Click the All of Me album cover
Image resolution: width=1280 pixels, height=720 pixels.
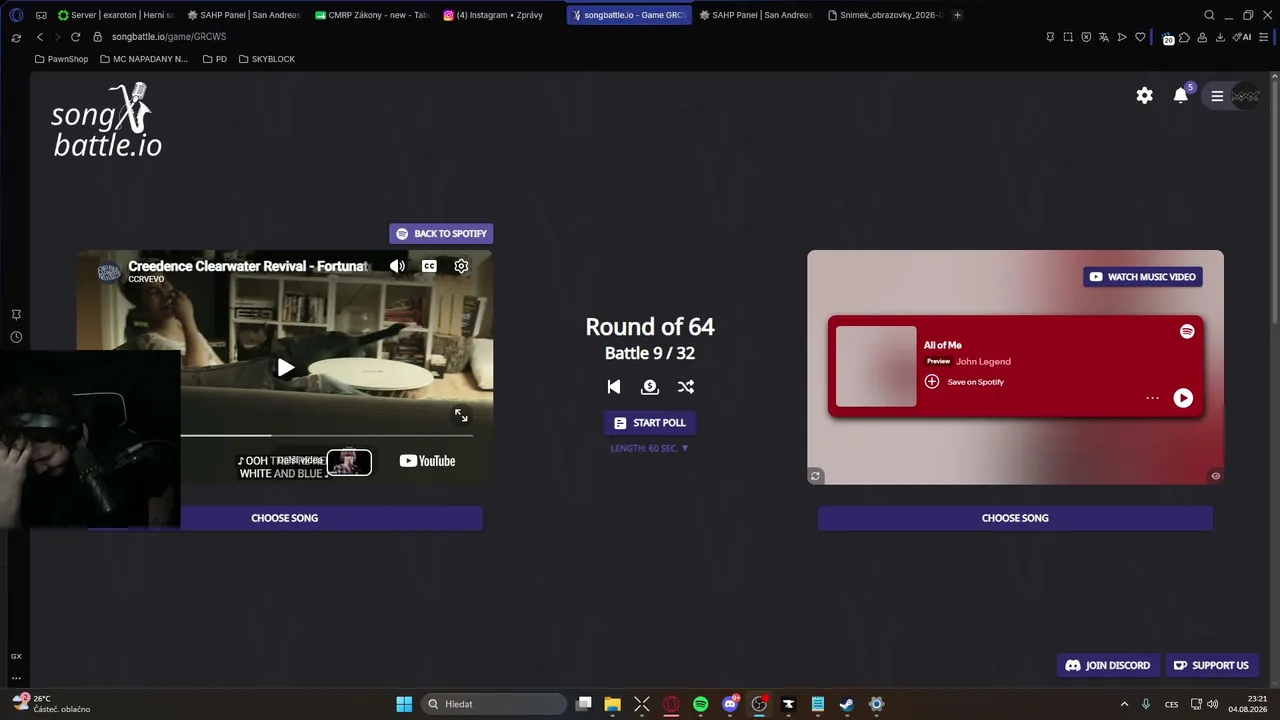[876, 367]
